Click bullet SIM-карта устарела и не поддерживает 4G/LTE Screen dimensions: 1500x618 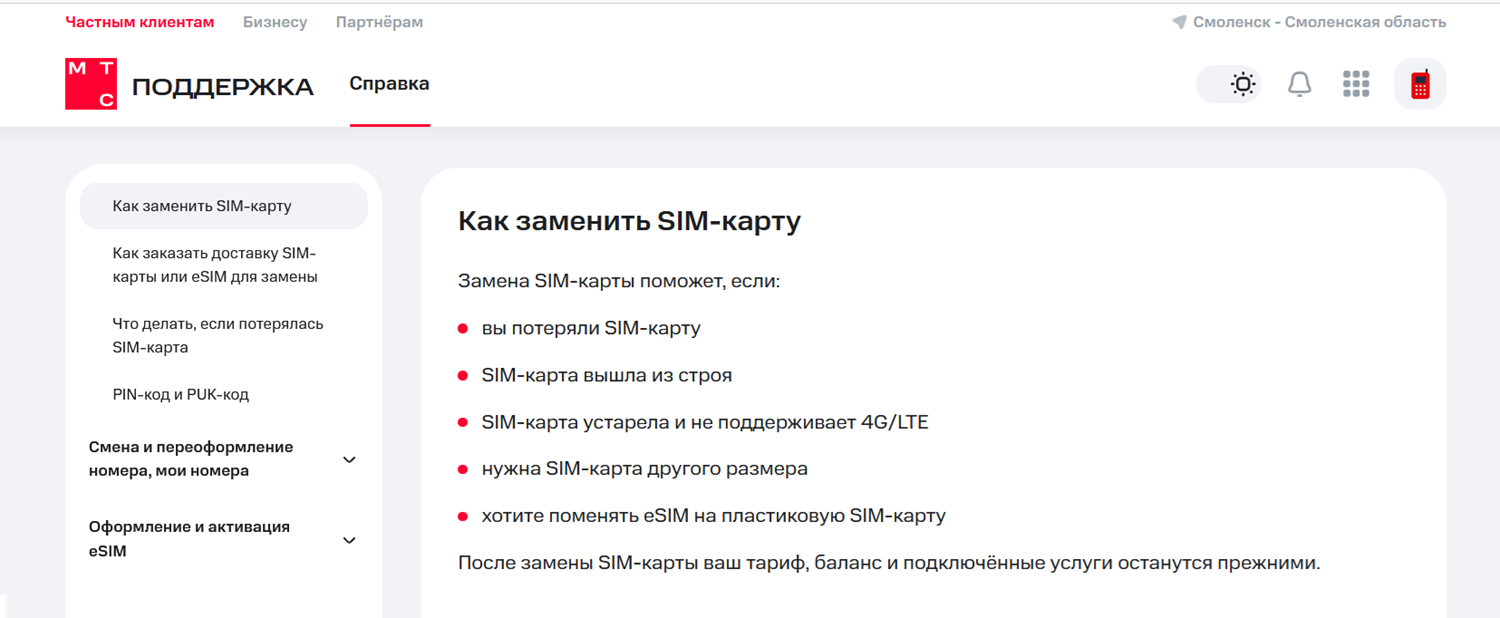705,422
